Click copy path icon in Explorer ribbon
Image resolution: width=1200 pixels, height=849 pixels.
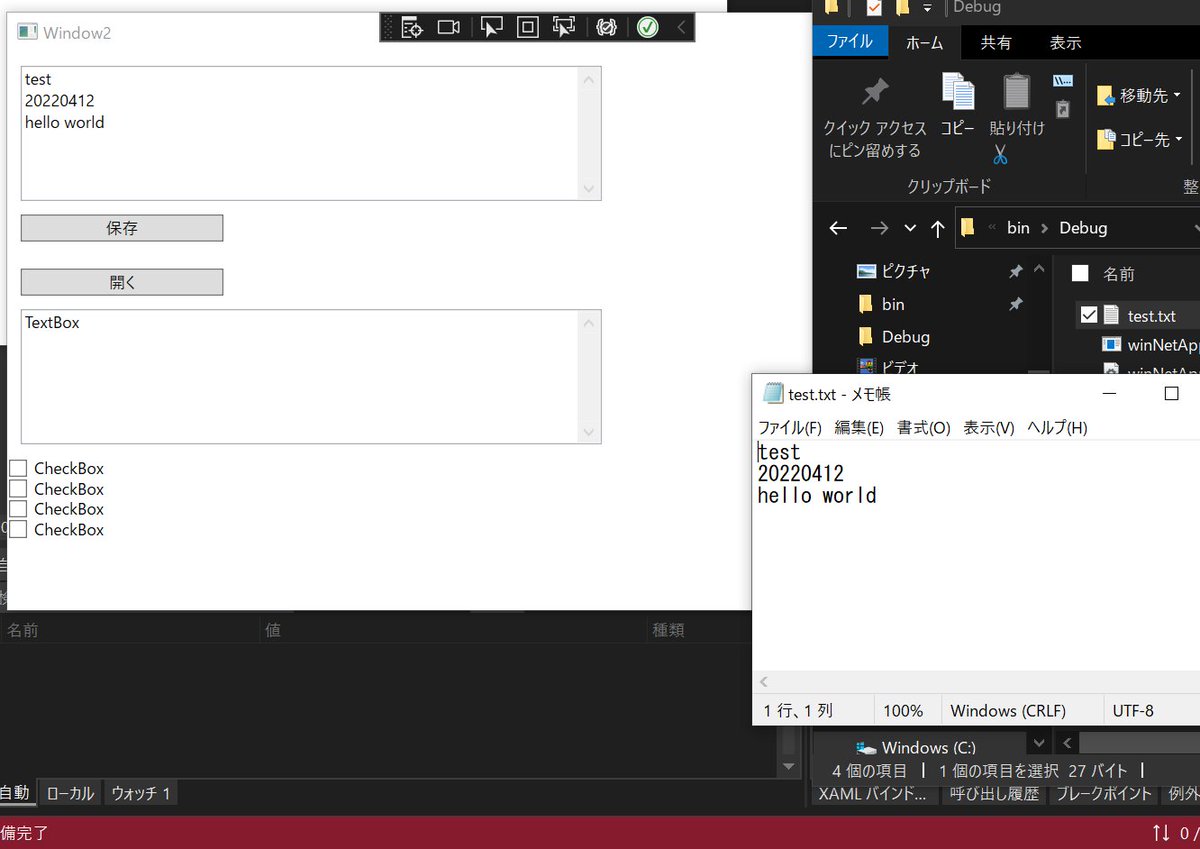1063,80
